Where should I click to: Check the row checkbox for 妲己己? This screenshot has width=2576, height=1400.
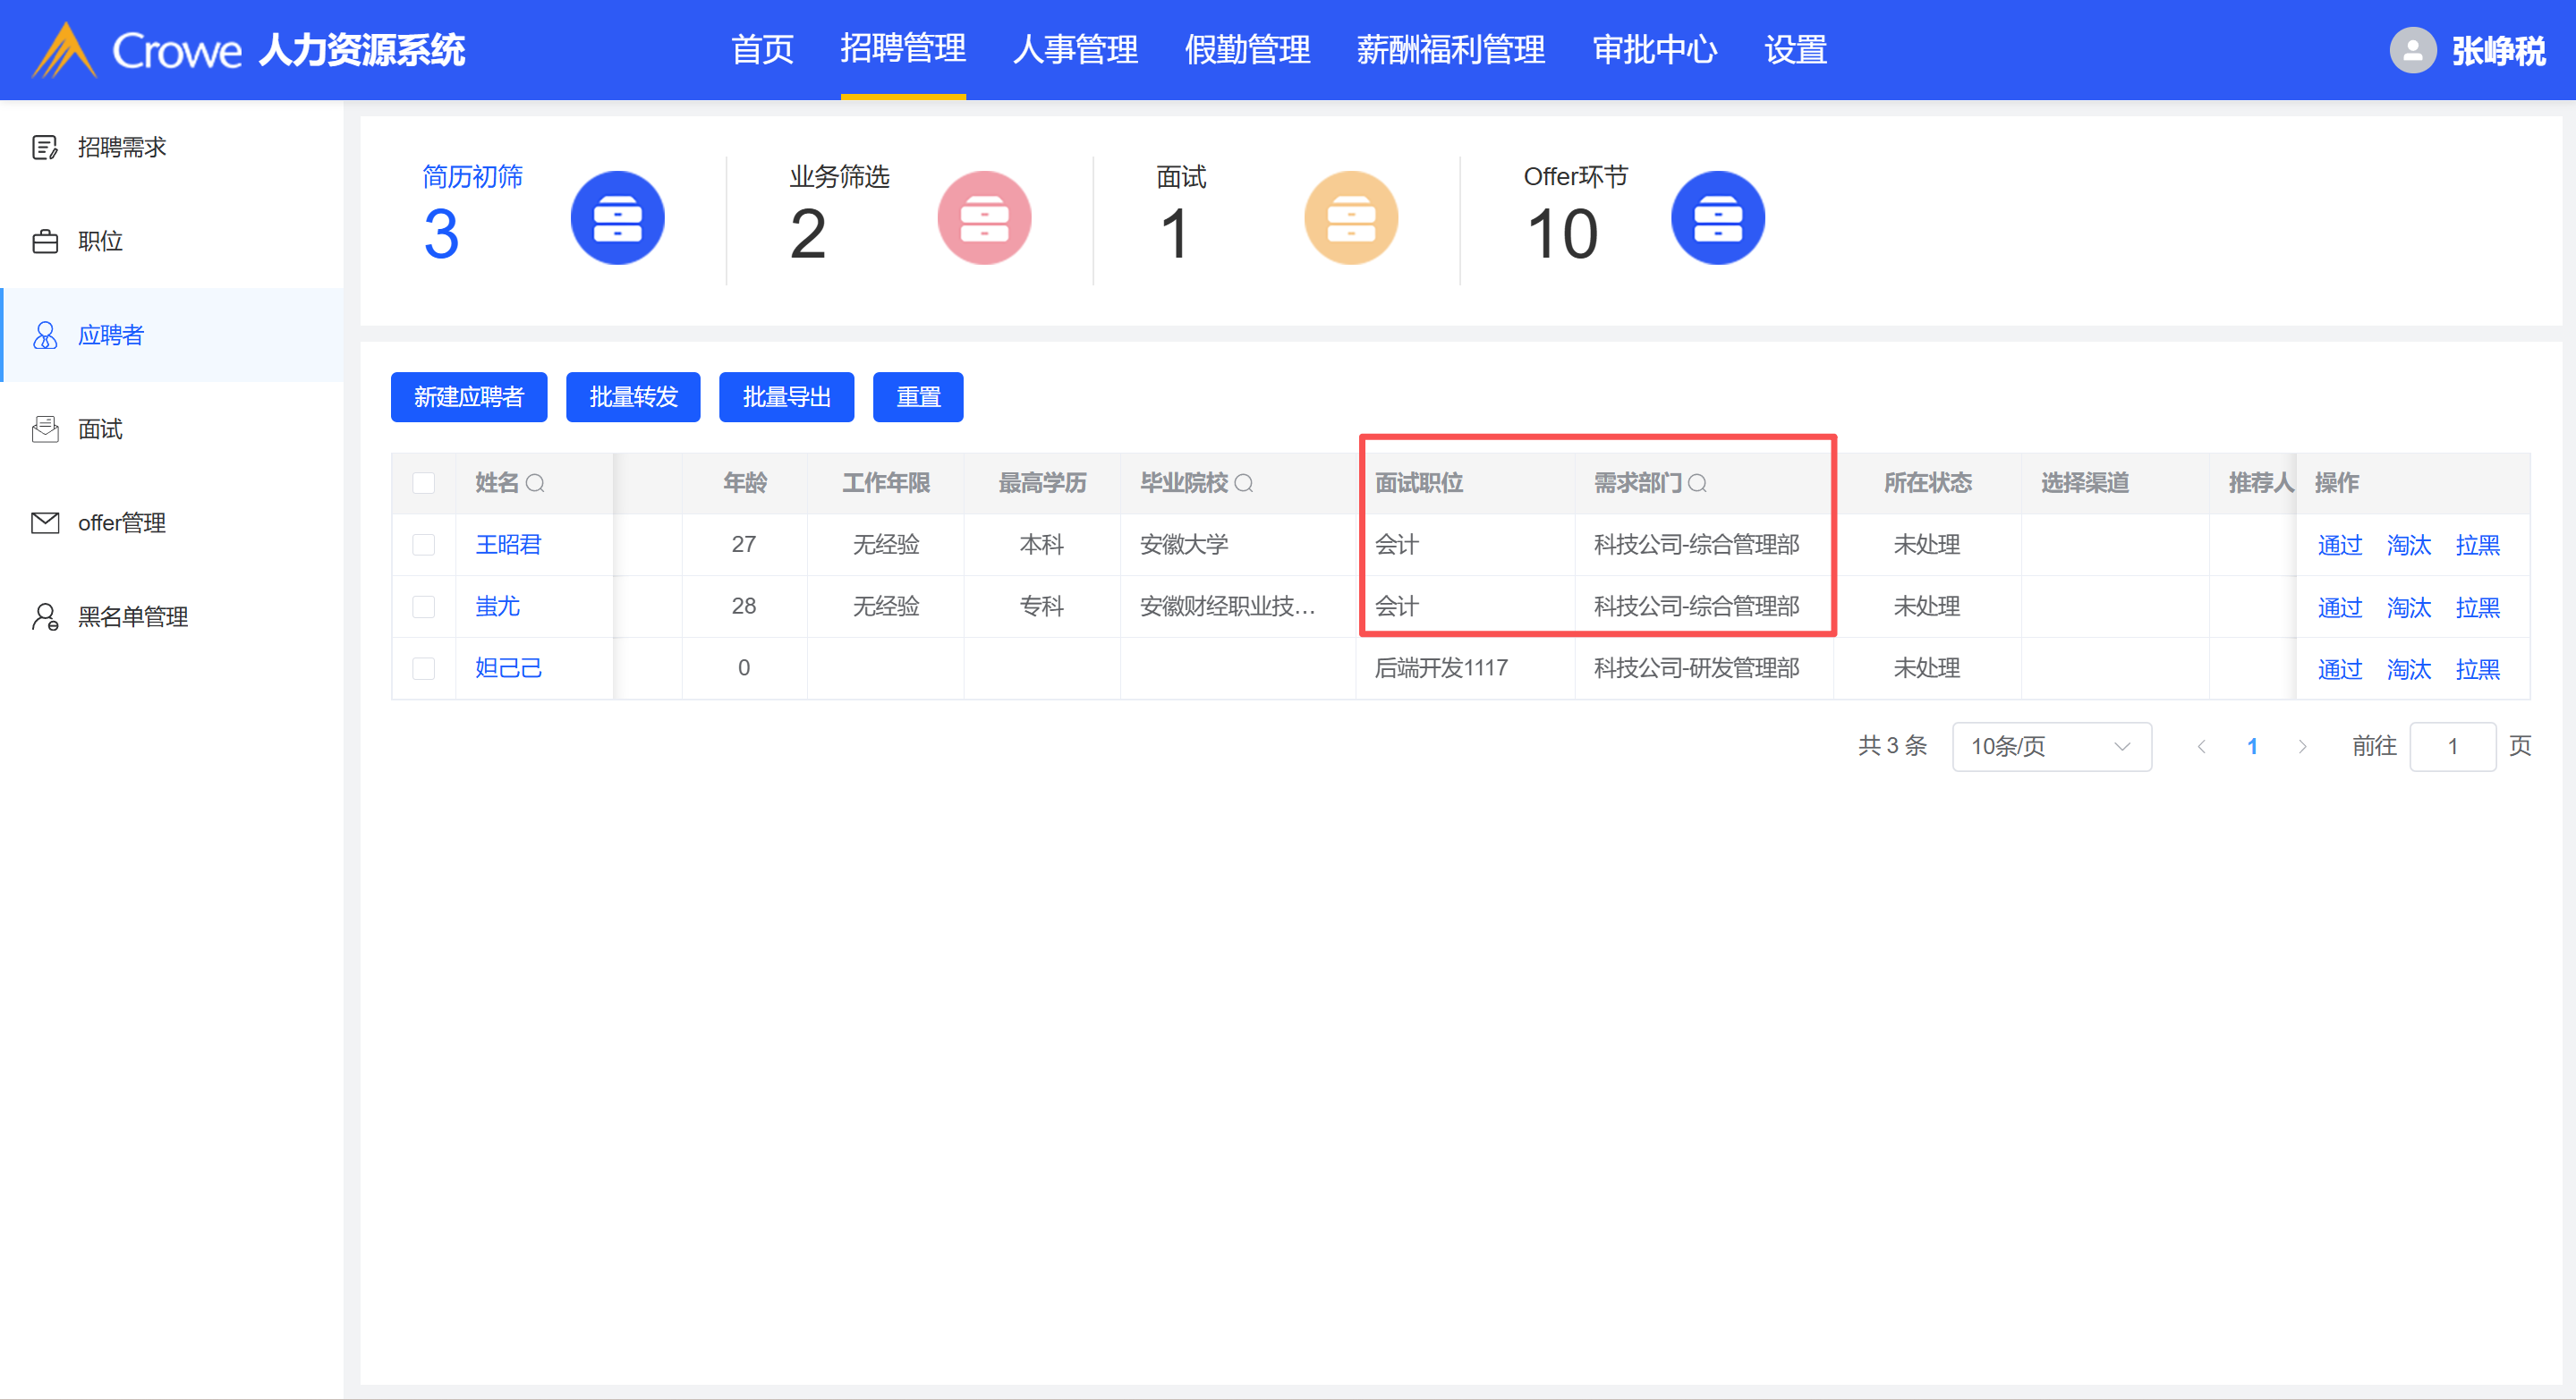pos(424,668)
